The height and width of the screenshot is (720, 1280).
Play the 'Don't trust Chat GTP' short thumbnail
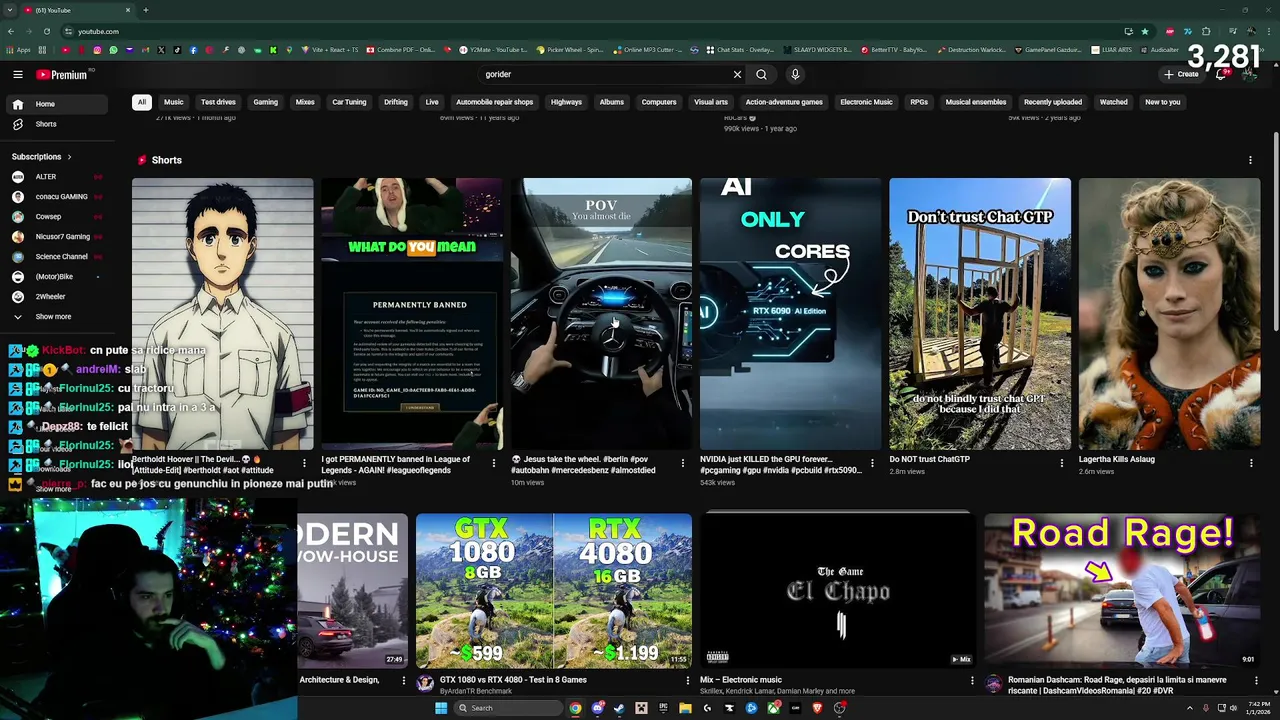tap(980, 314)
